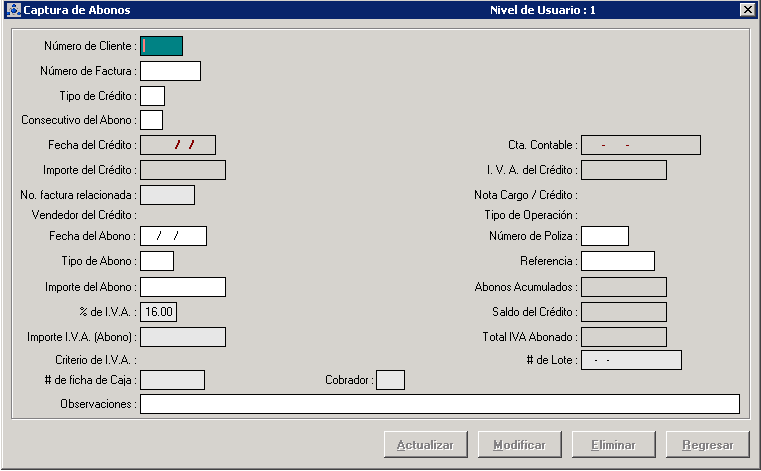This screenshot has width=761, height=471.
Task: Click the Importe del Abono field
Action: (x=183, y=287)
